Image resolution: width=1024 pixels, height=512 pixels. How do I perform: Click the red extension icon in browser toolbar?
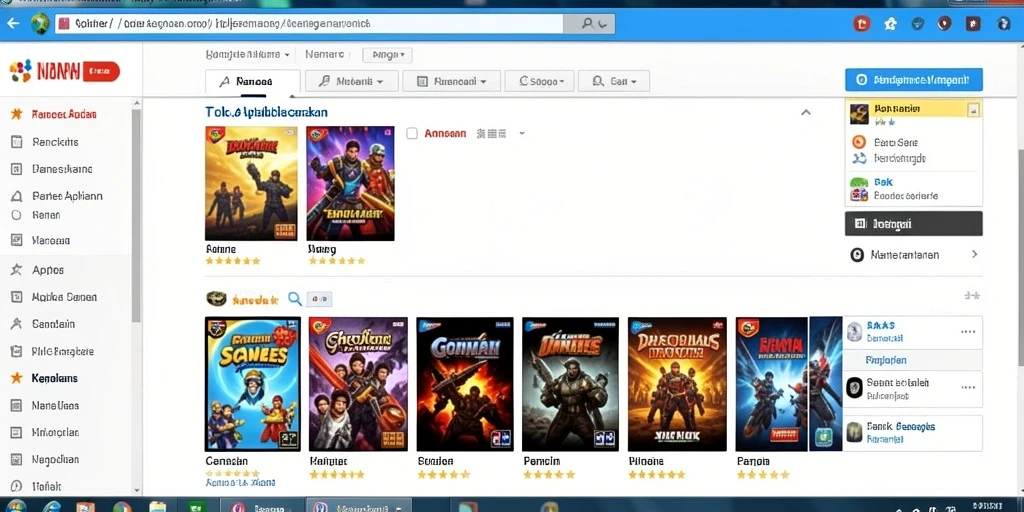click(x=863, y=24)
